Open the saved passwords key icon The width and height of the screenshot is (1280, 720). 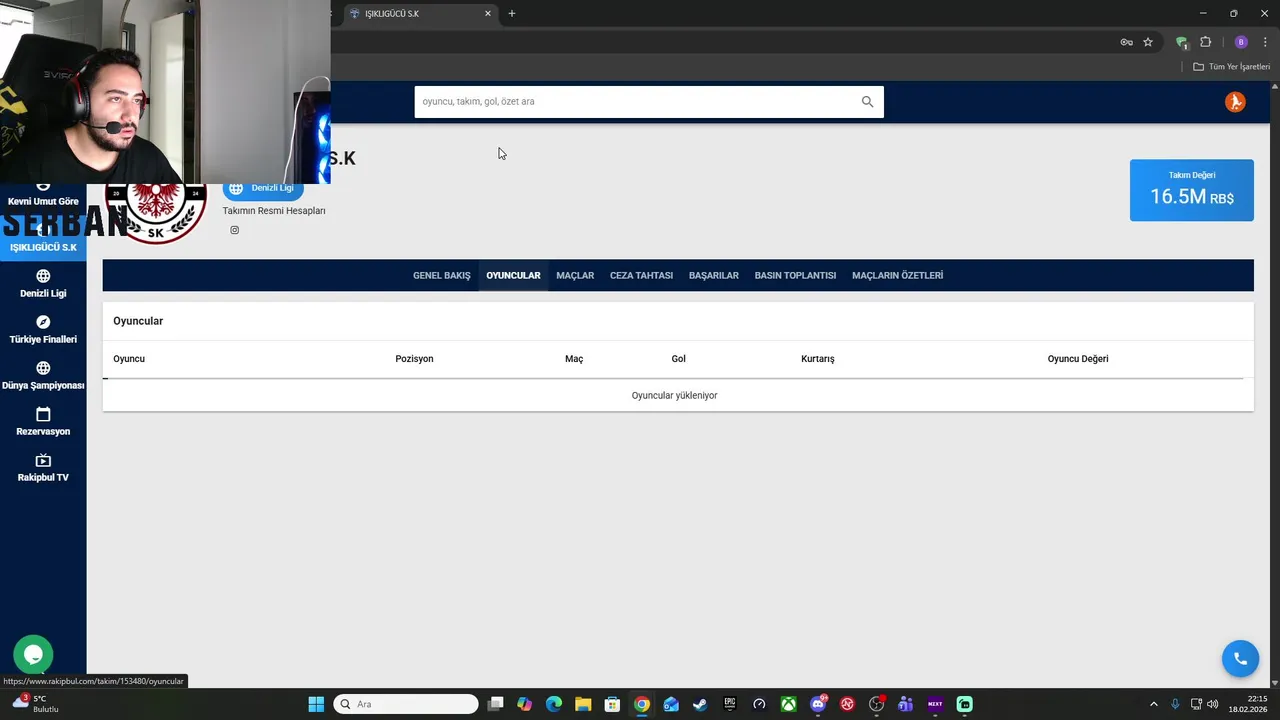click(1126, 42)
